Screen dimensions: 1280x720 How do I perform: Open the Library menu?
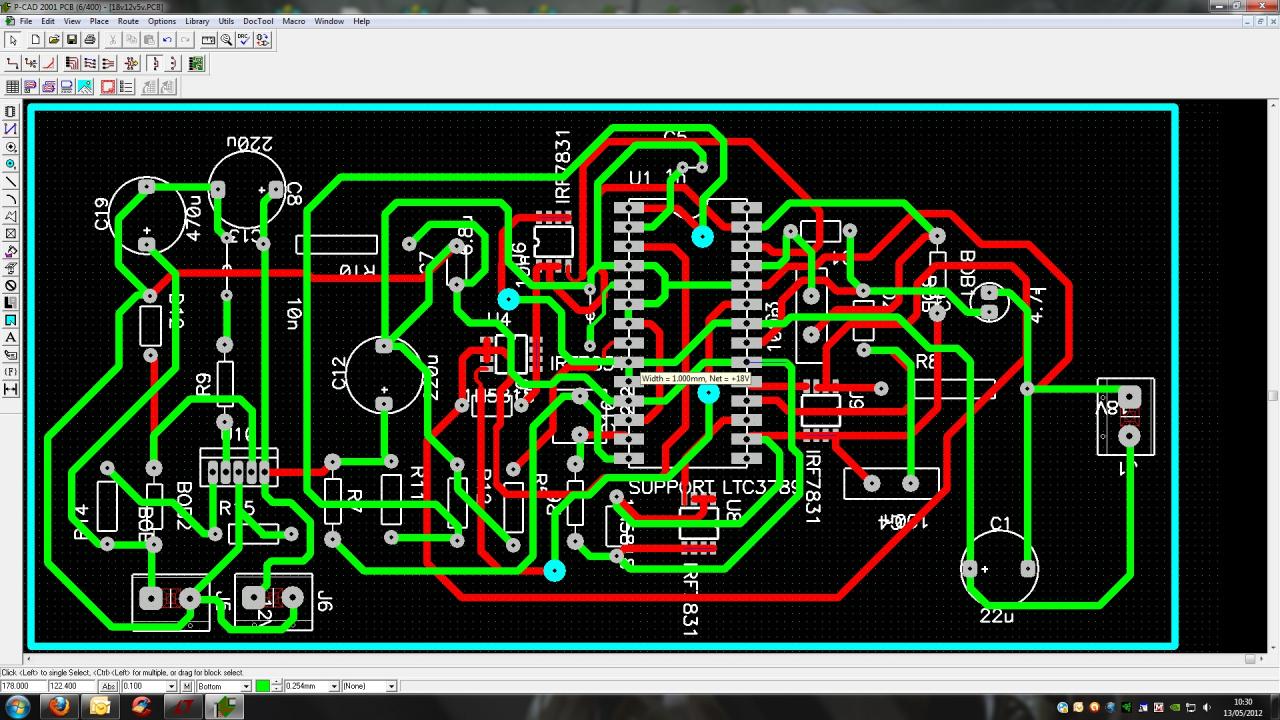pos(197,21)
